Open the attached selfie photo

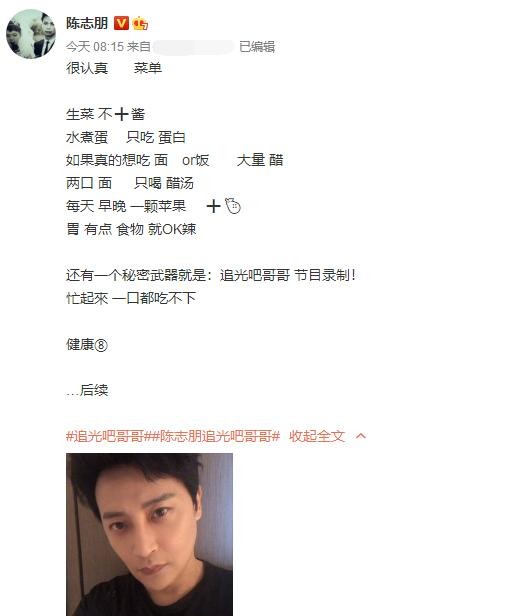[x=149, y=535]
